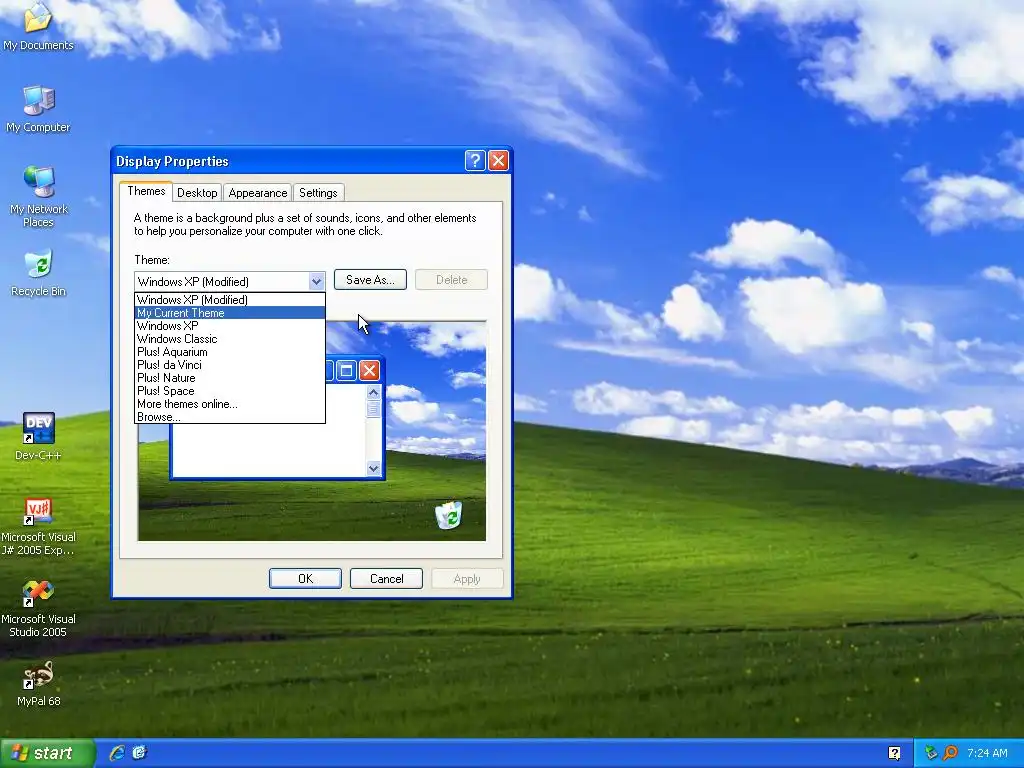Switch to the Themes tab

146,191
